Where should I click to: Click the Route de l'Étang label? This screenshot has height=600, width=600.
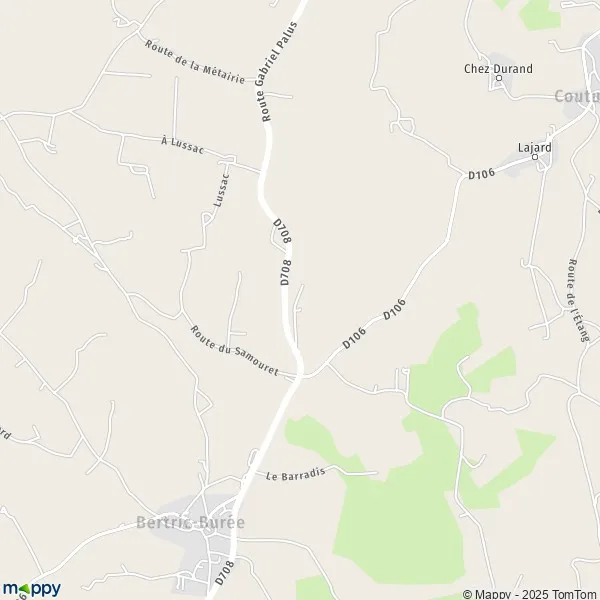pyautogui.click(x=577, y=300)
